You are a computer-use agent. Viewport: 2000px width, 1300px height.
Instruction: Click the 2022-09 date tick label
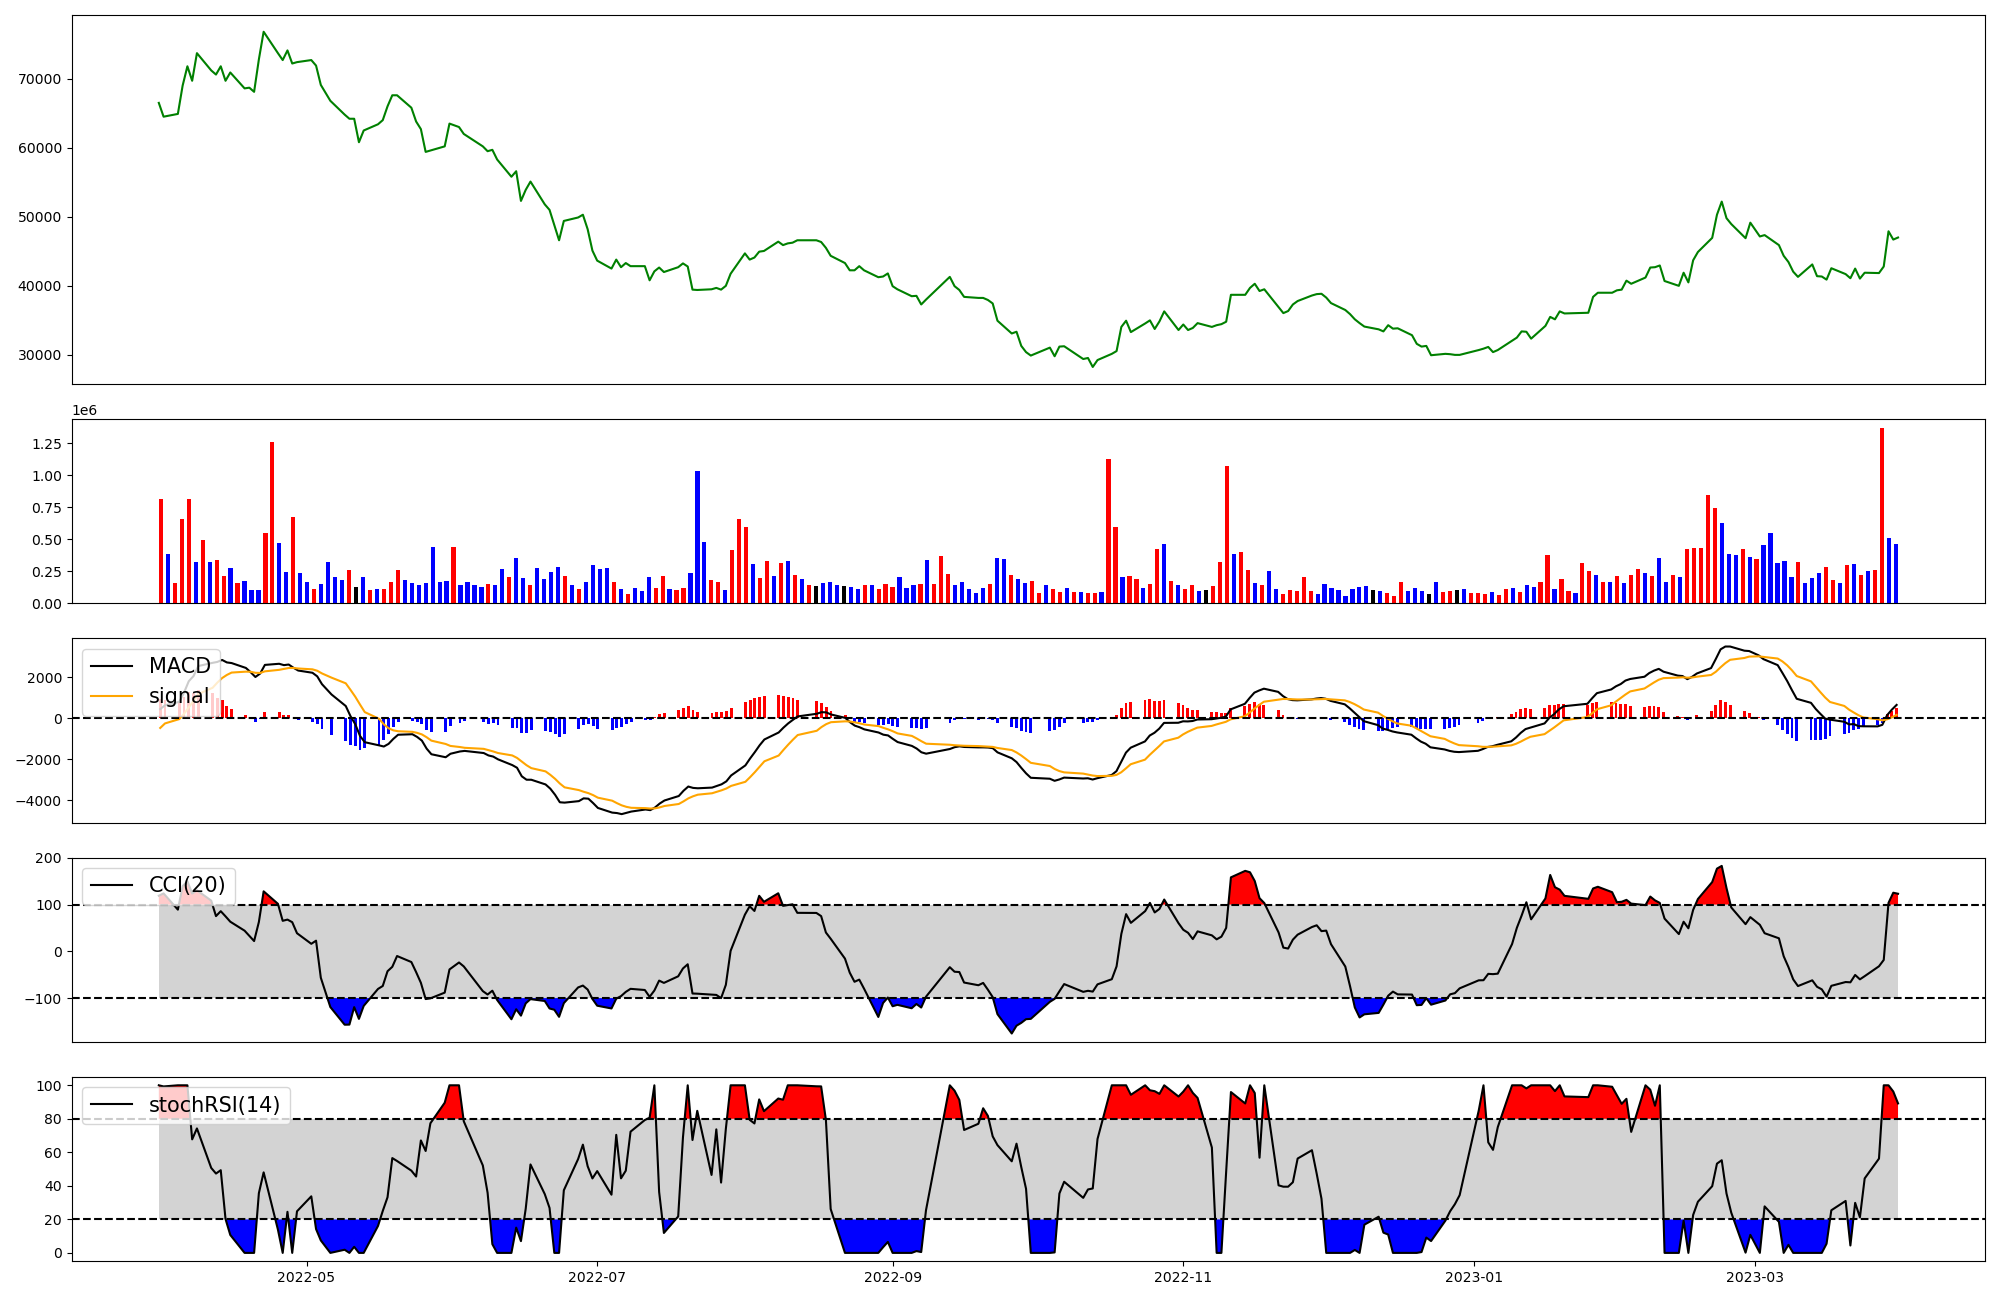(x=892, y=1277)
